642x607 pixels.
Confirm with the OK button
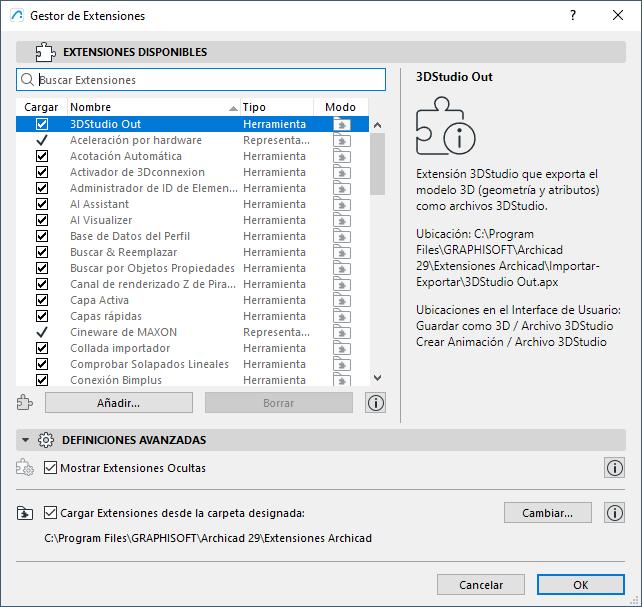[x=581, y=584]
